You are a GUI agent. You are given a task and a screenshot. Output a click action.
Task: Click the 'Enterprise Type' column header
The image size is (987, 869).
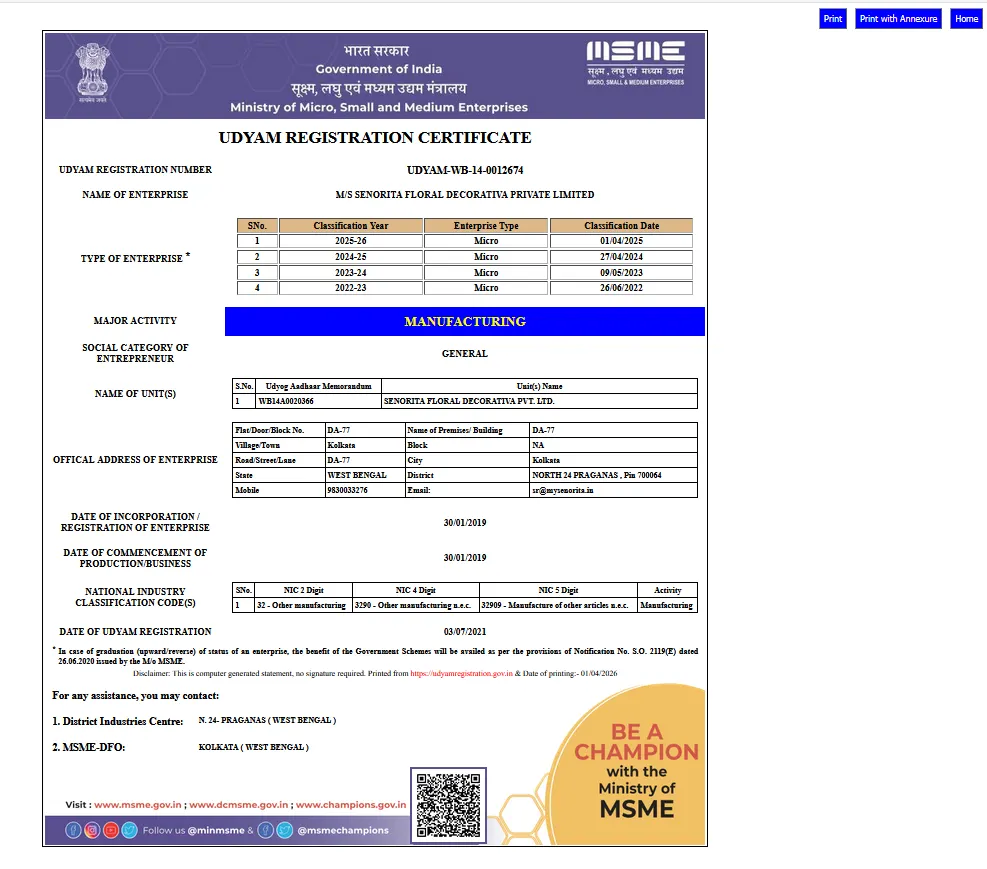(486, 225)
